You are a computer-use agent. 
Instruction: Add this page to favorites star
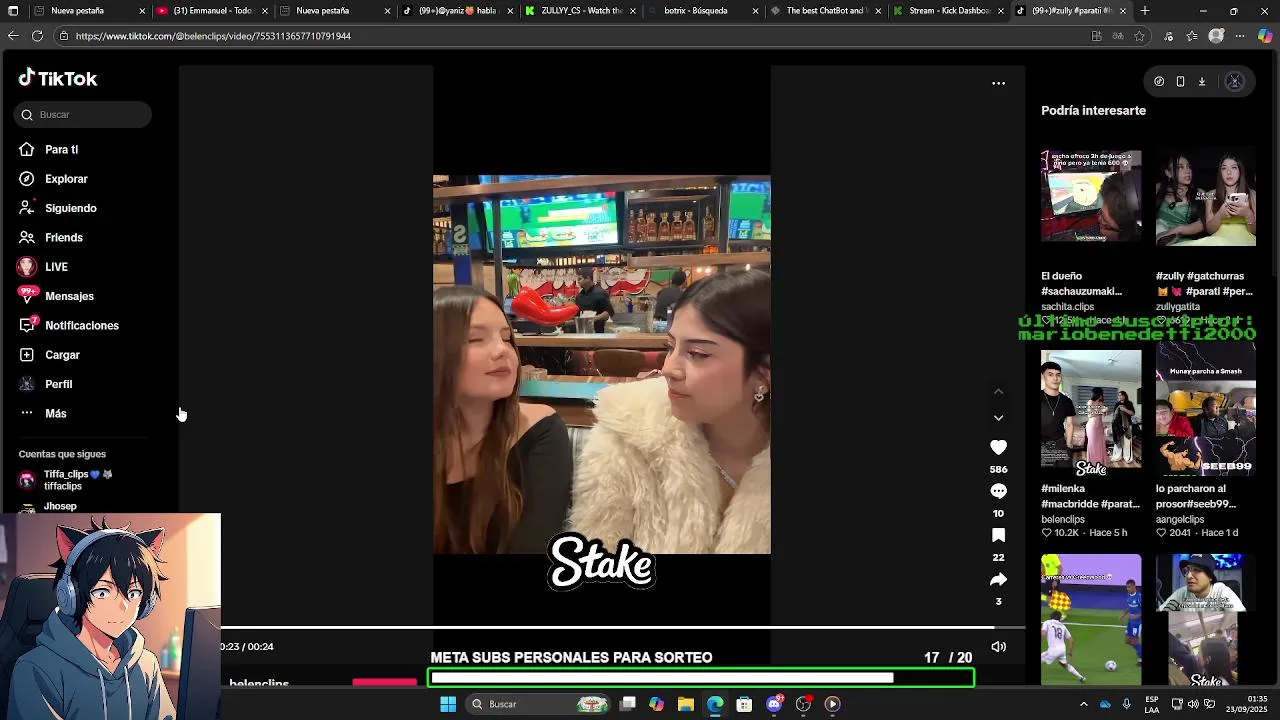pyautogui.click(x=1140, y=36)
